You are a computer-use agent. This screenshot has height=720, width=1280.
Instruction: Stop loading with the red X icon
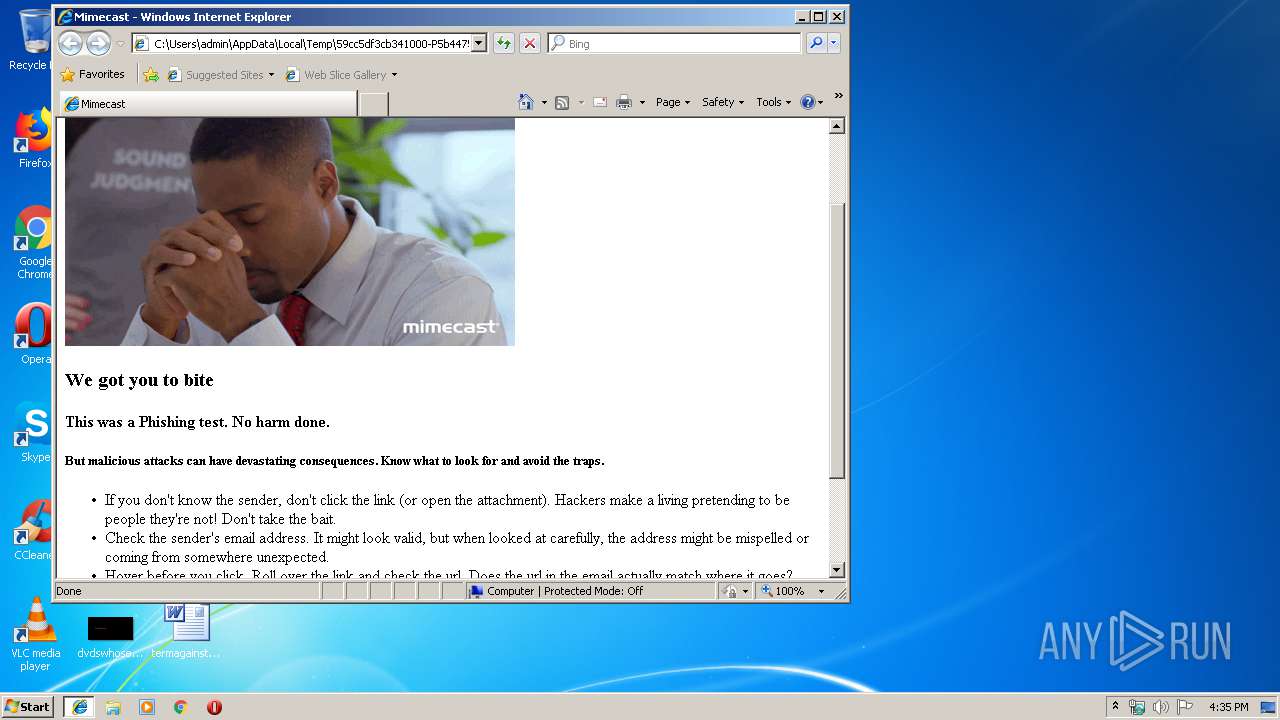click(530, 43)
